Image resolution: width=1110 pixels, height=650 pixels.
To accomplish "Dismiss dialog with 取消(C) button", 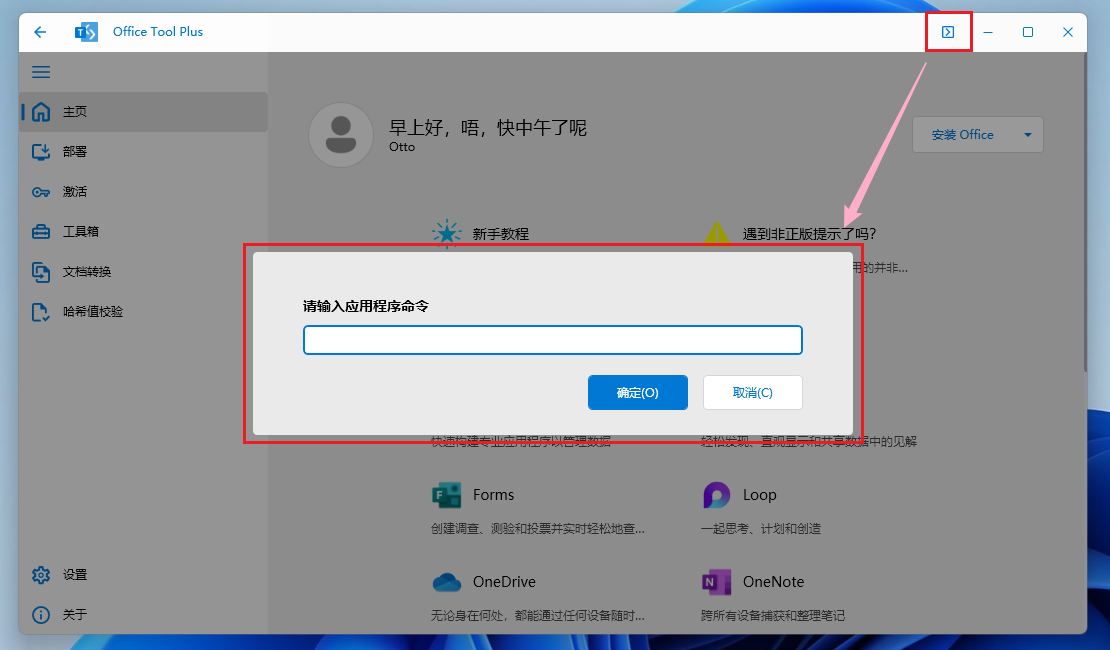I will 753,392.
